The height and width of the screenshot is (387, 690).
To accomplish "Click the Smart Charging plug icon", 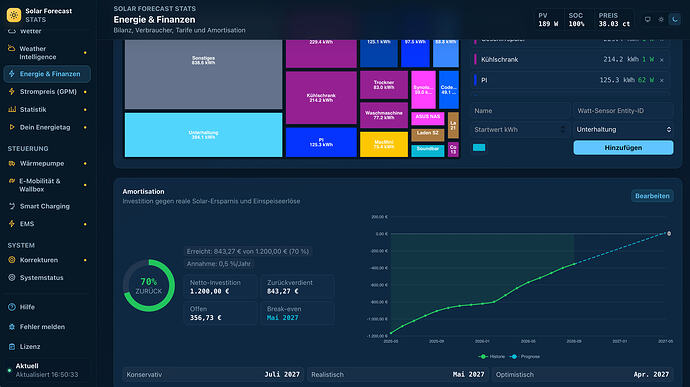I will pyautogui.click(x=12, y=206).
